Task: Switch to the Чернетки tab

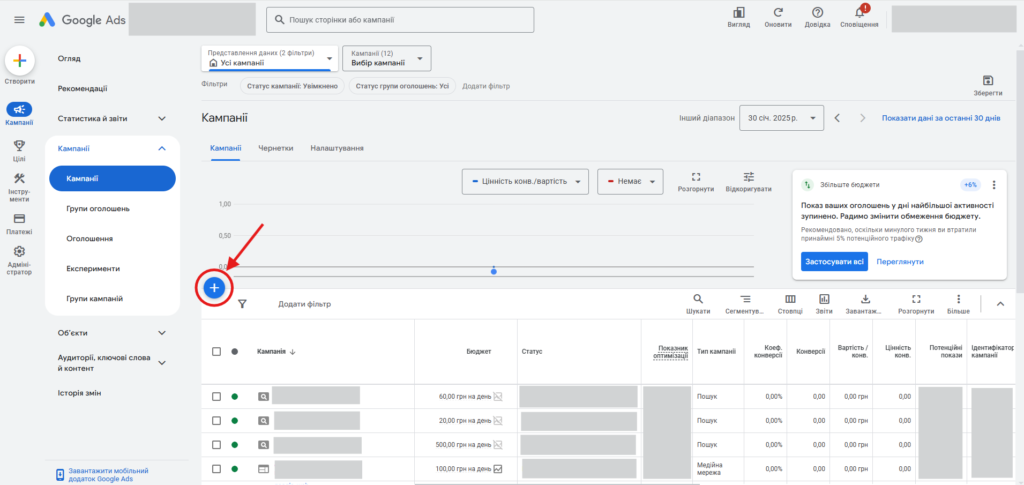Action: coord(275,148)
